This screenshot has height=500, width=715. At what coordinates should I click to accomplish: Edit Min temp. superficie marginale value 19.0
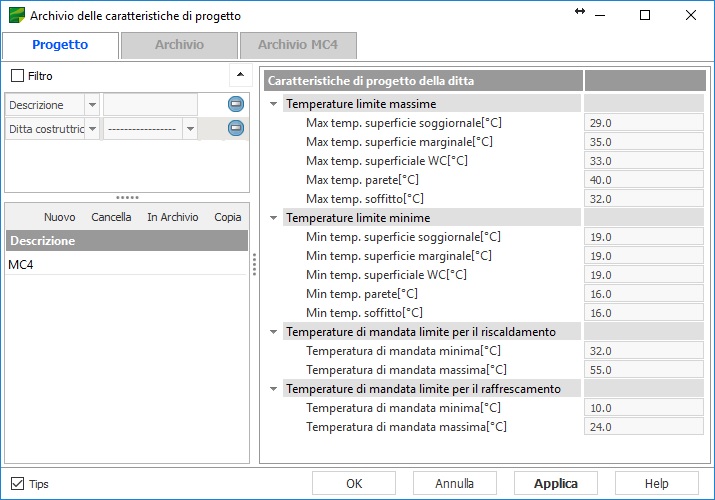click(643, 256)
